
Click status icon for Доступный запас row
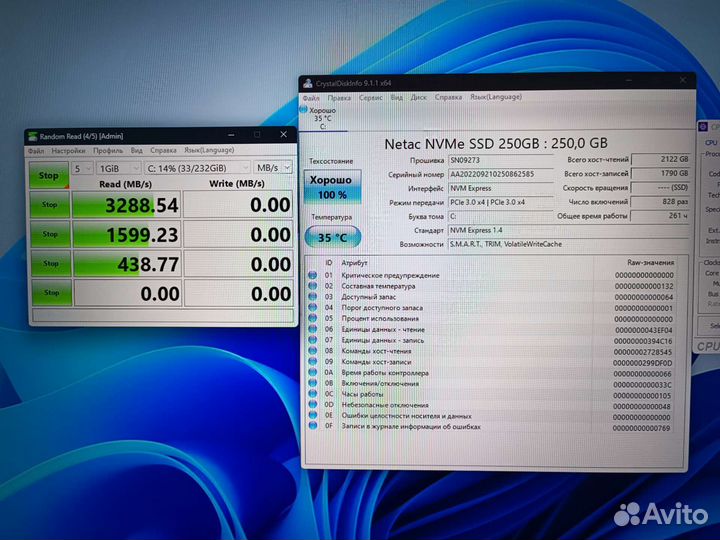pyautogui.click(x=313, y=297)
